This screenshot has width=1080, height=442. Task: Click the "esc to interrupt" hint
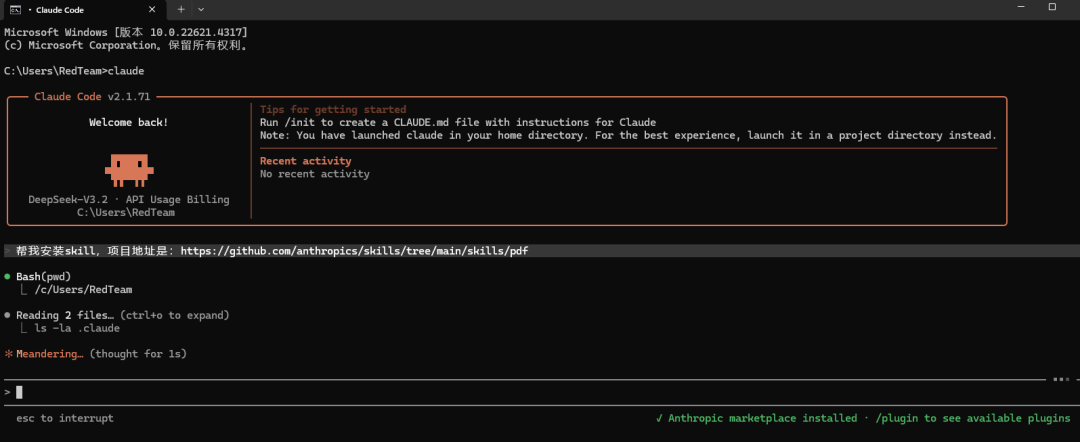(65, 418)
